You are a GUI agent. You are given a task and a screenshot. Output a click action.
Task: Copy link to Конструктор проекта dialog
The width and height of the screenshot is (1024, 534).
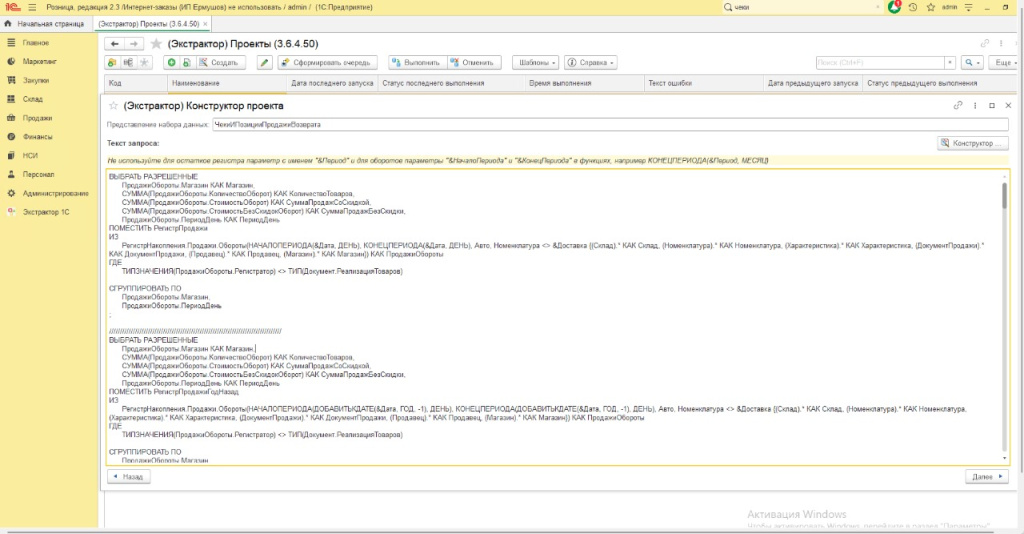pos(959,105)
